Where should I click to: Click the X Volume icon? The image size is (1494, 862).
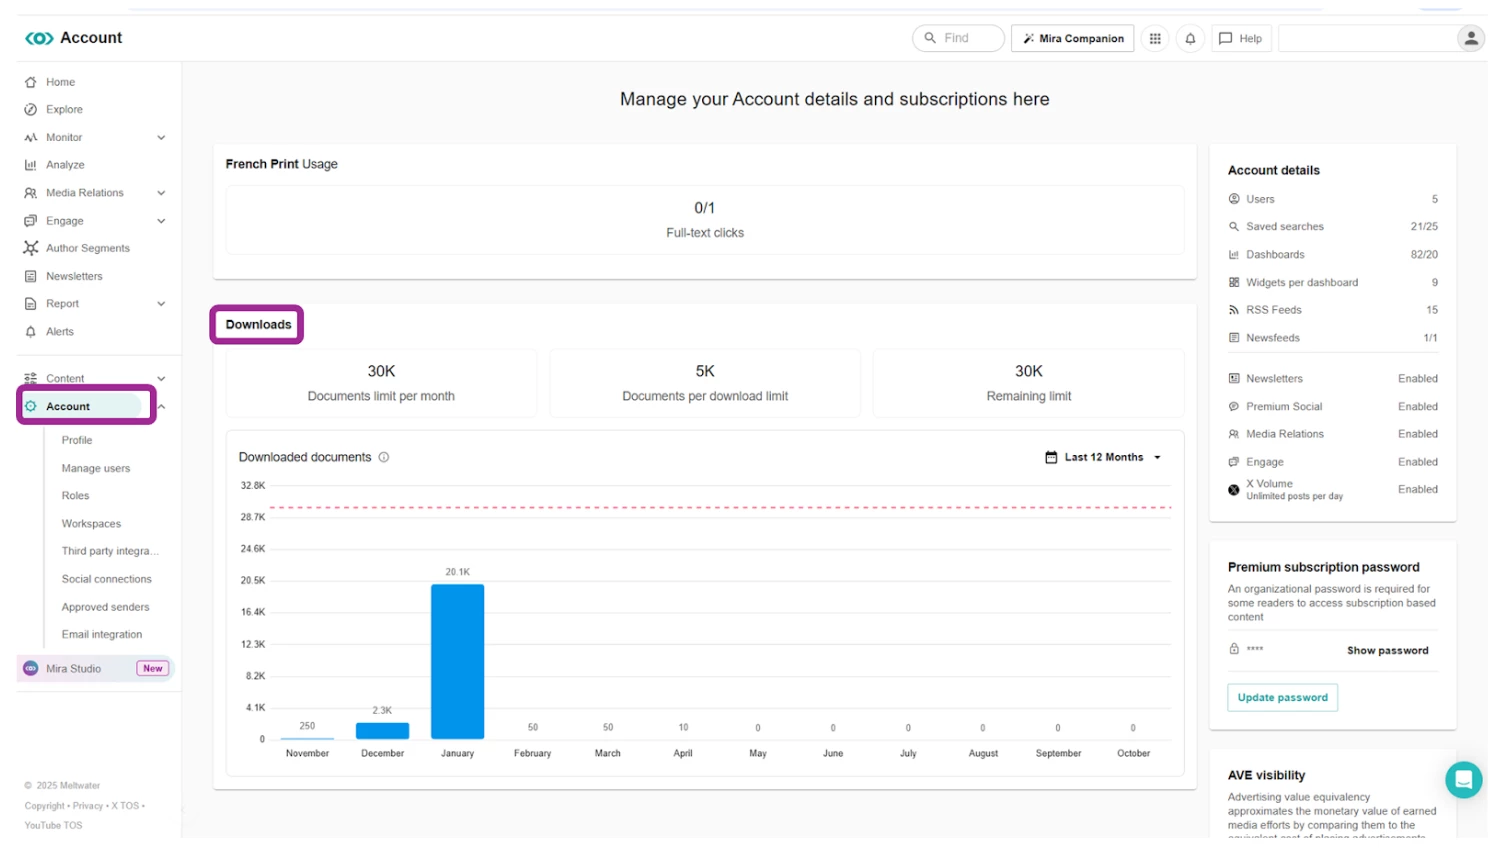pos(1234,490)
